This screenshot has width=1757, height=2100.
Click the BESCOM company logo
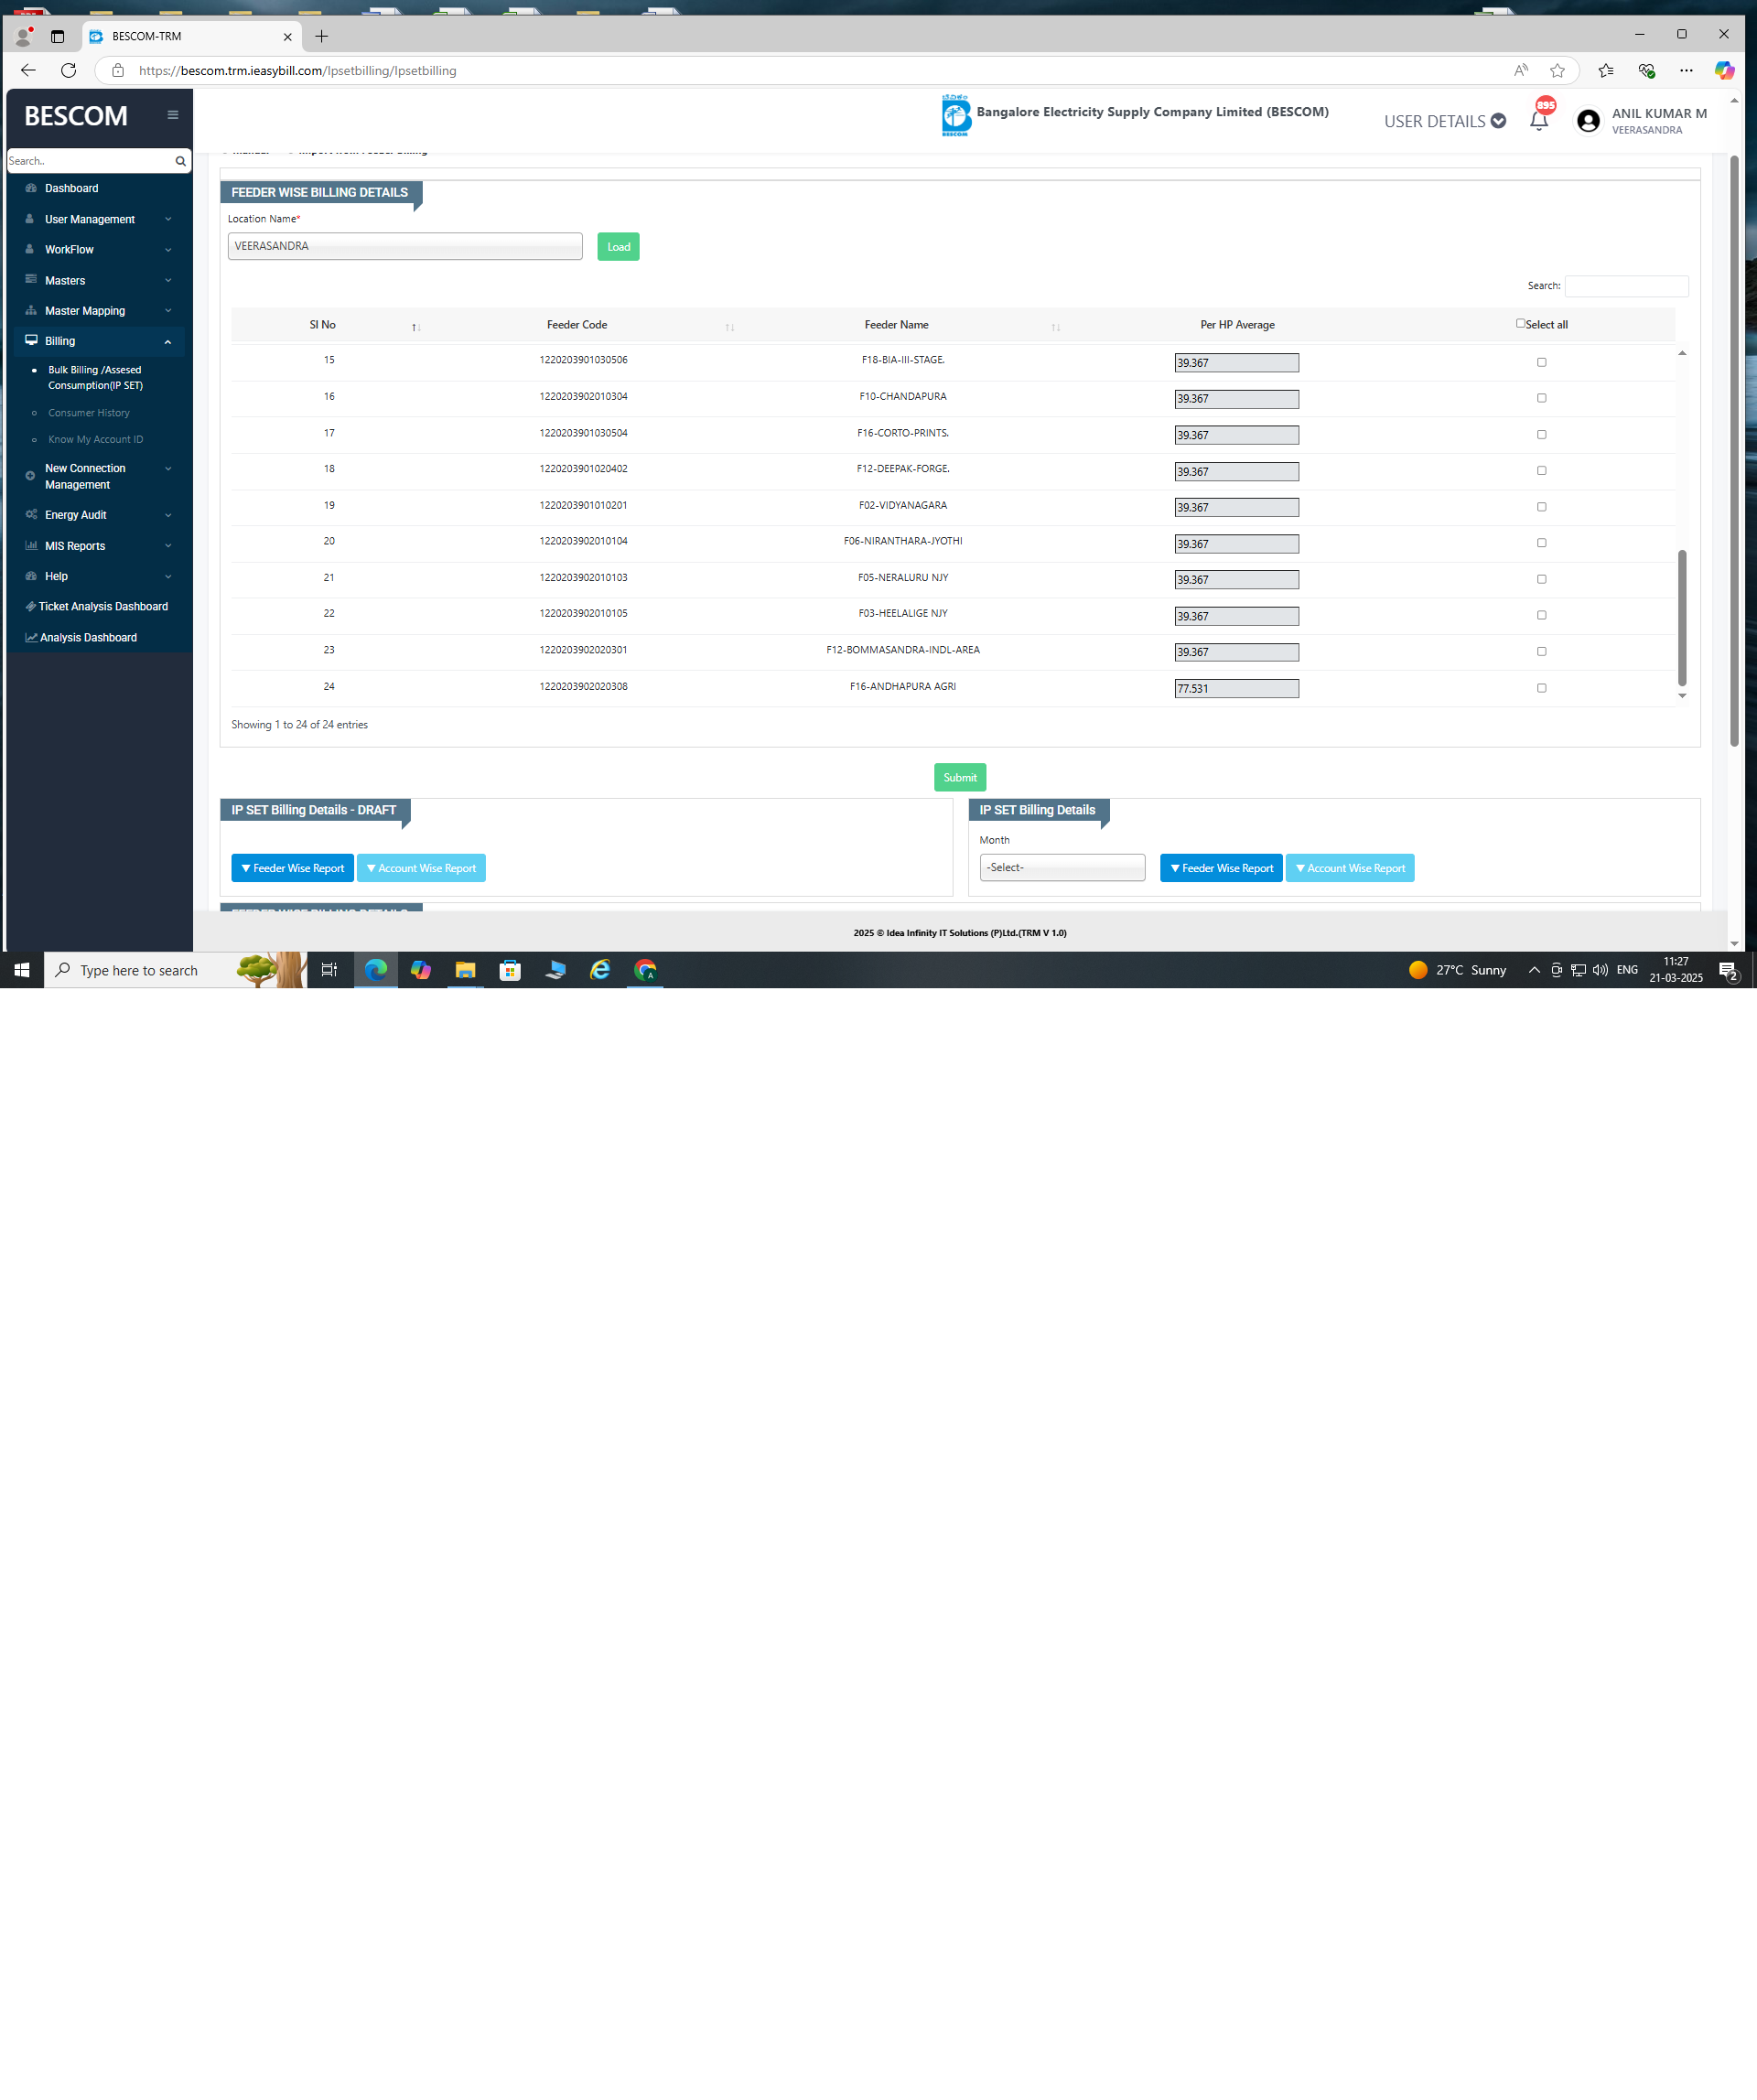tap(955, 115)
